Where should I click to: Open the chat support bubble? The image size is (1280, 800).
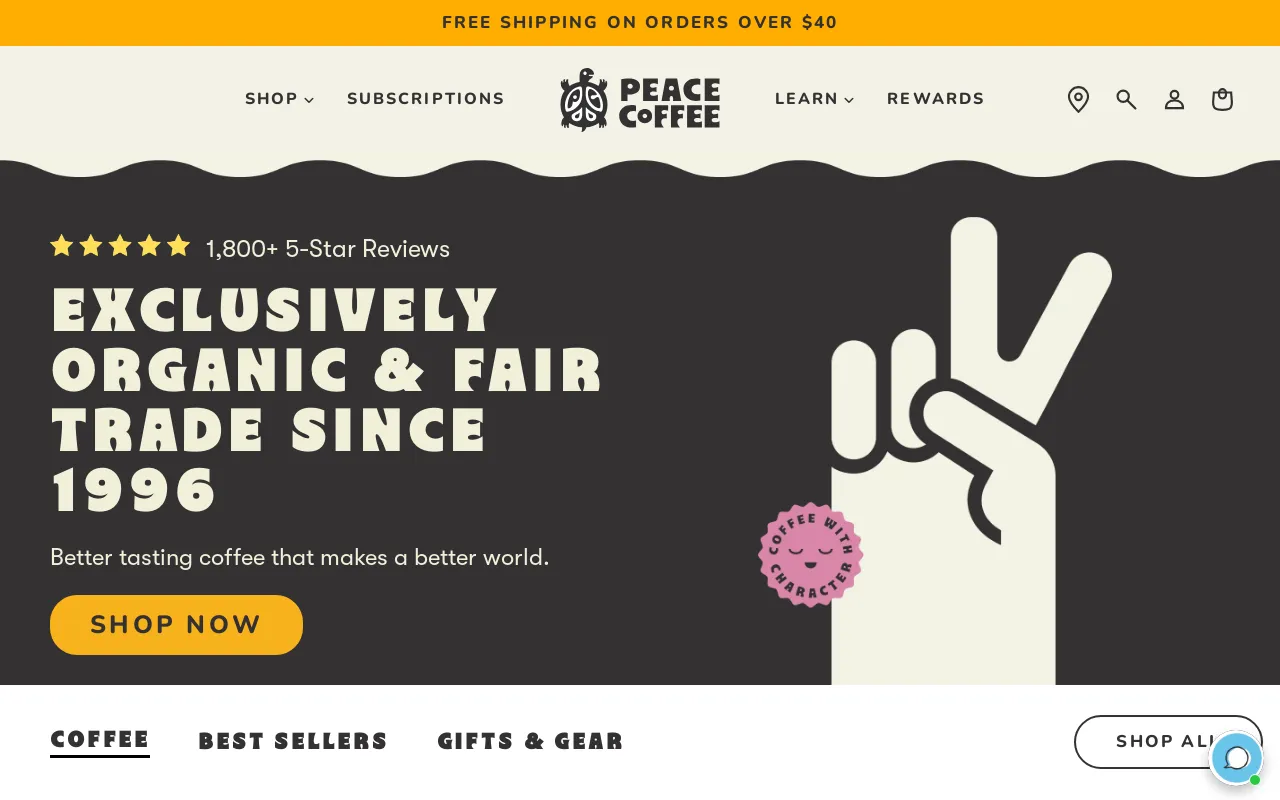(x=1236, y=758)
